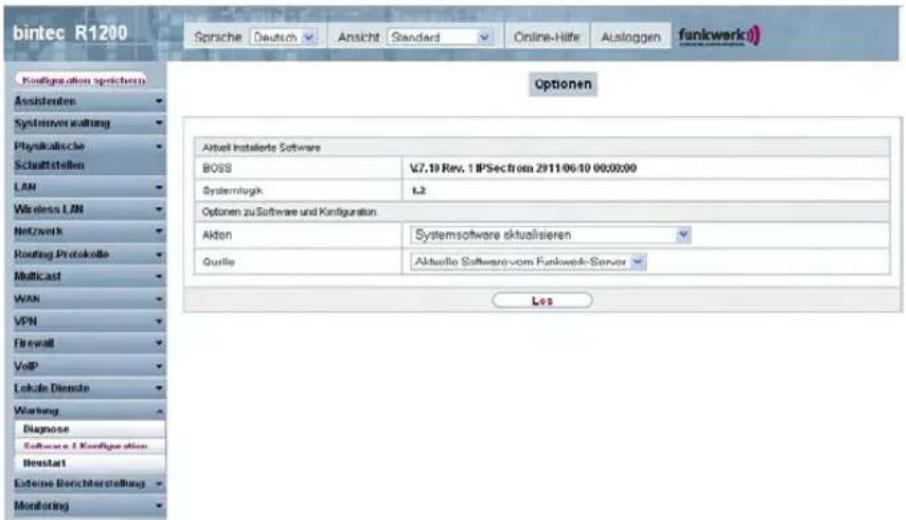Select the Optionen tab

[563, 84]
